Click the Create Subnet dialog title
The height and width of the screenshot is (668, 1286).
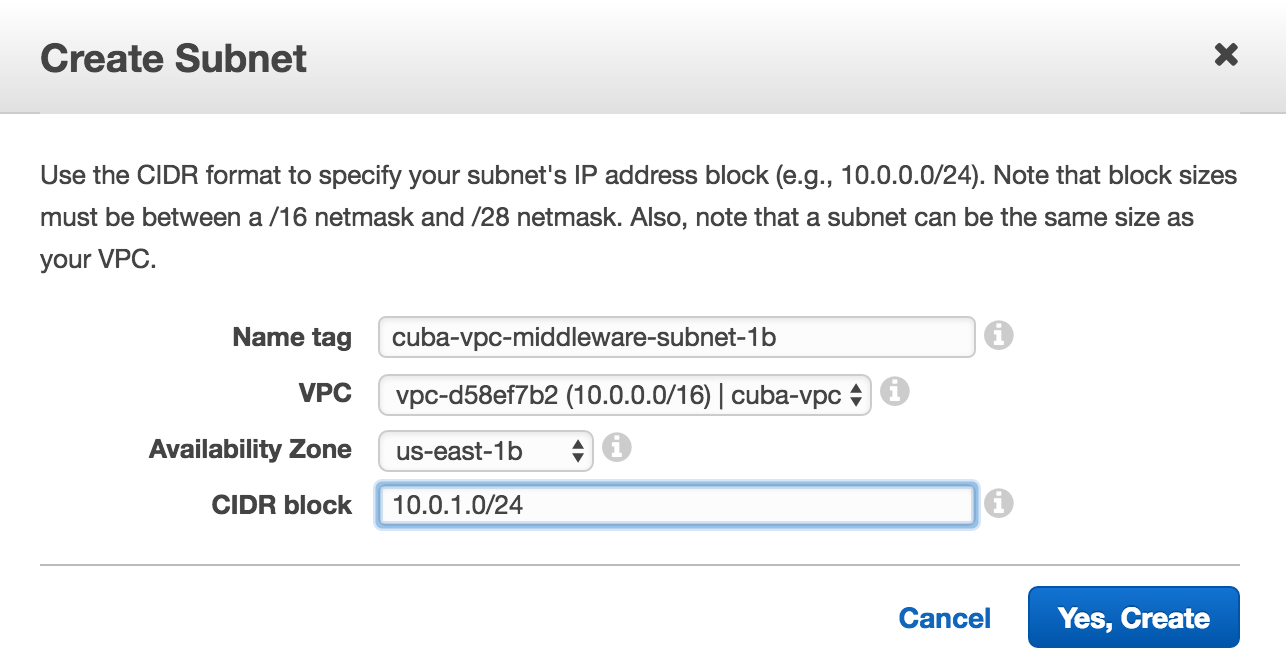pyautogui.click(x=173, y=58)
